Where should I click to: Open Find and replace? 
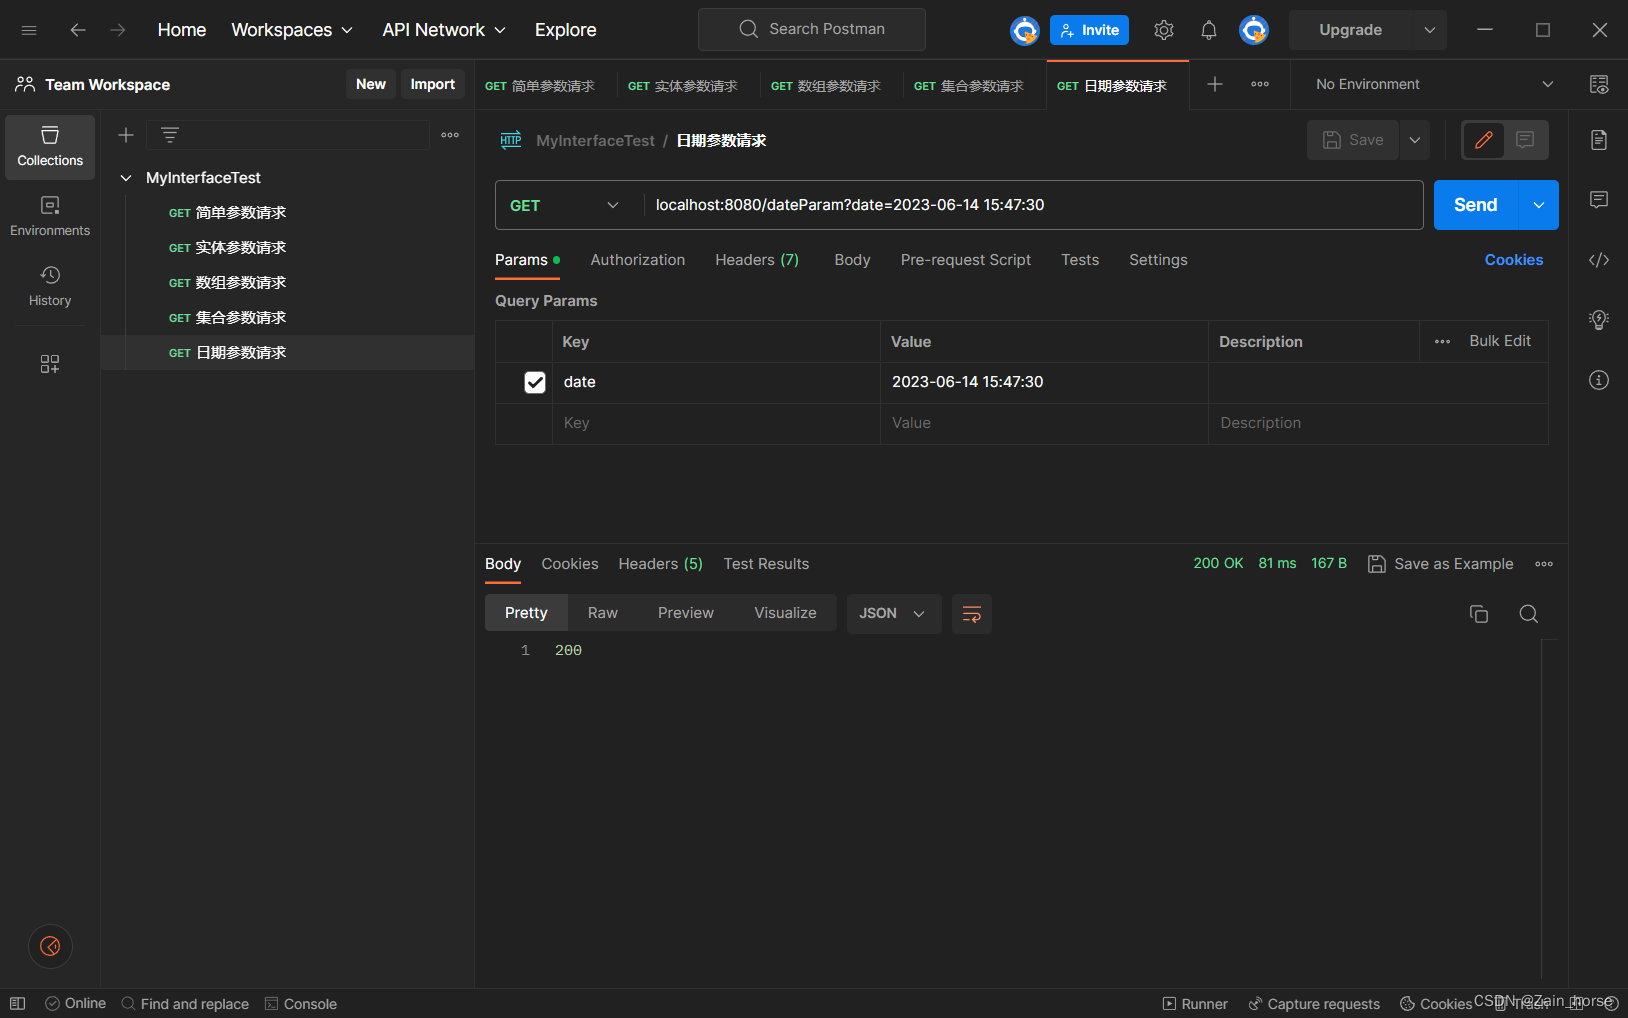pos(185,1004)
